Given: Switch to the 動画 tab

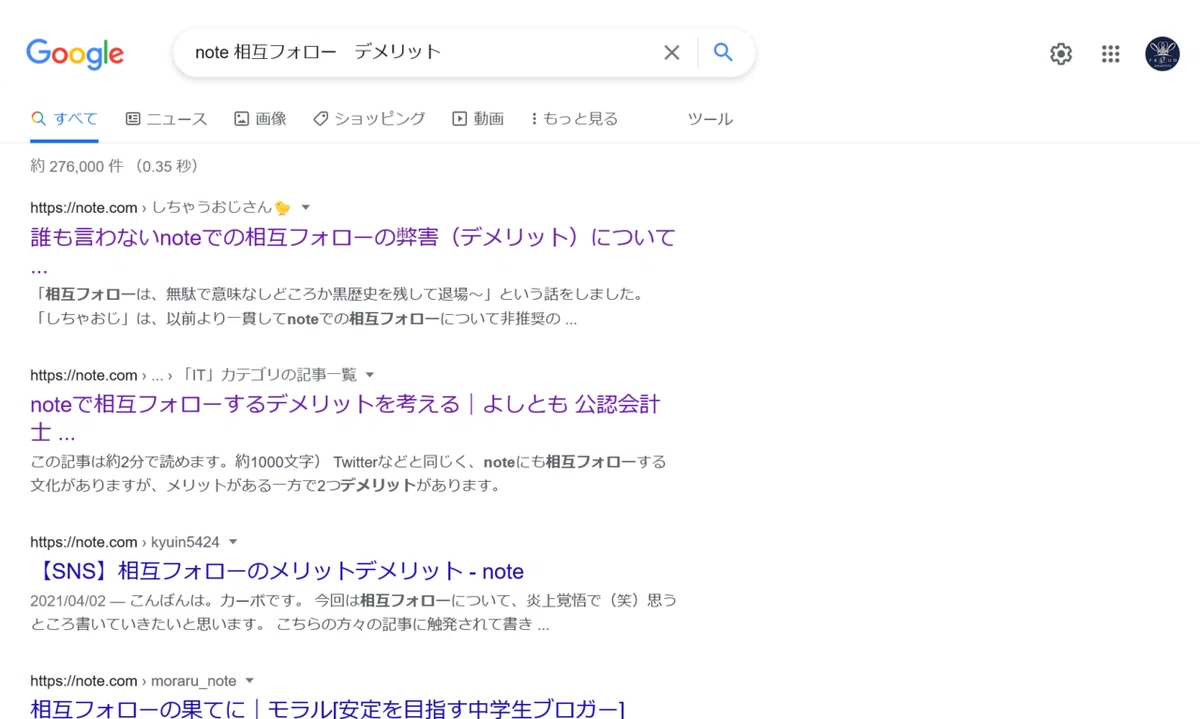Looking at the screenshot, I should [478, 119].
